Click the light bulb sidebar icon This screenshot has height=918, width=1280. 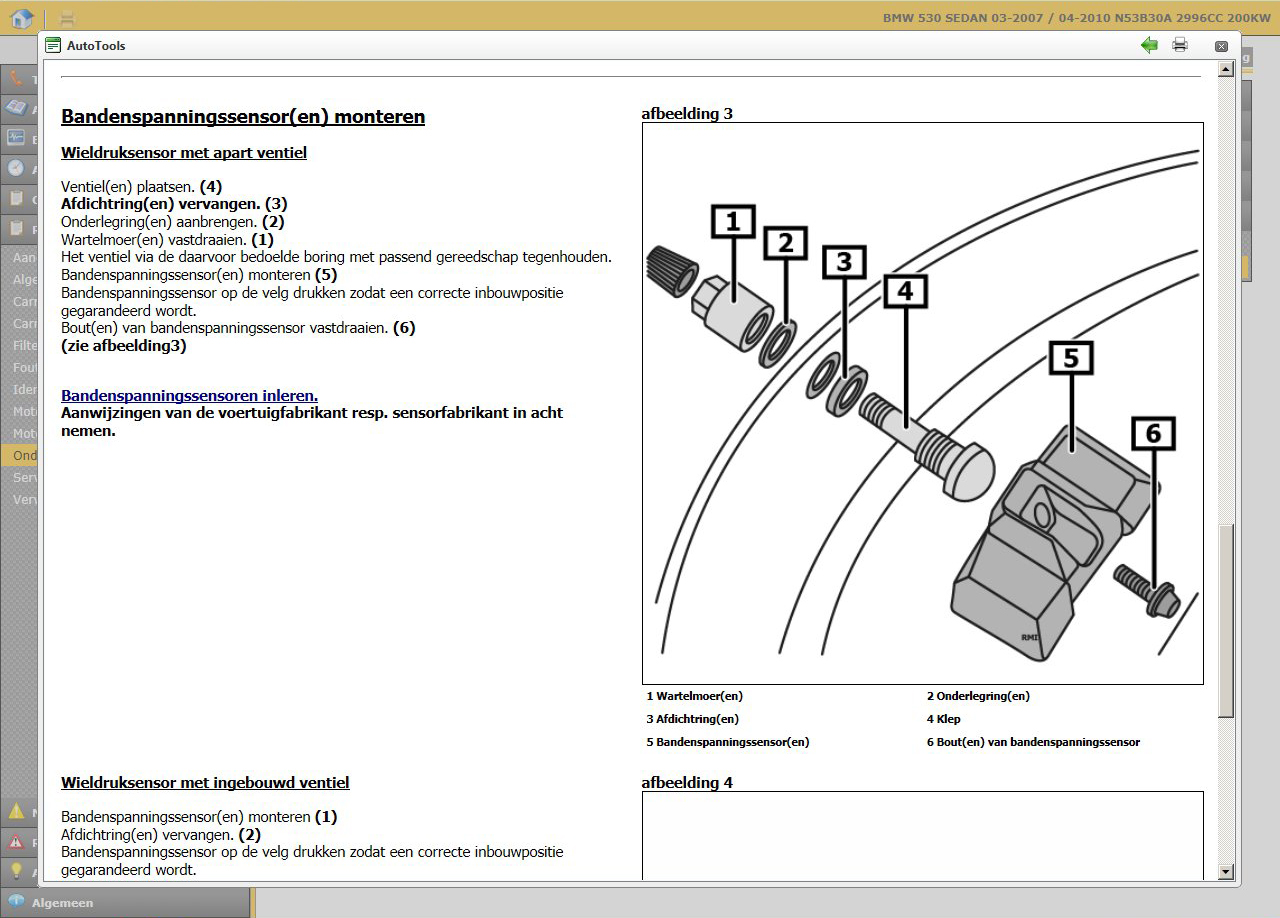17,871
